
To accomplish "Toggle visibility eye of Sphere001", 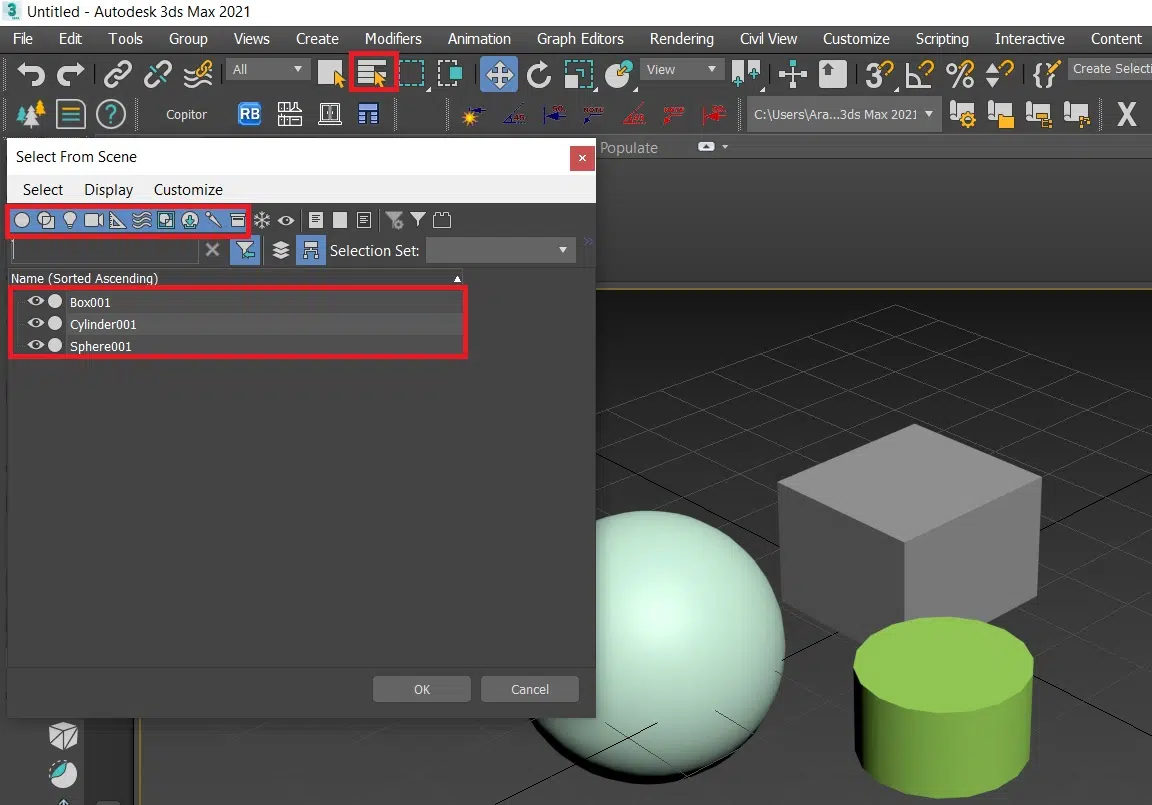I will point(36,346).
